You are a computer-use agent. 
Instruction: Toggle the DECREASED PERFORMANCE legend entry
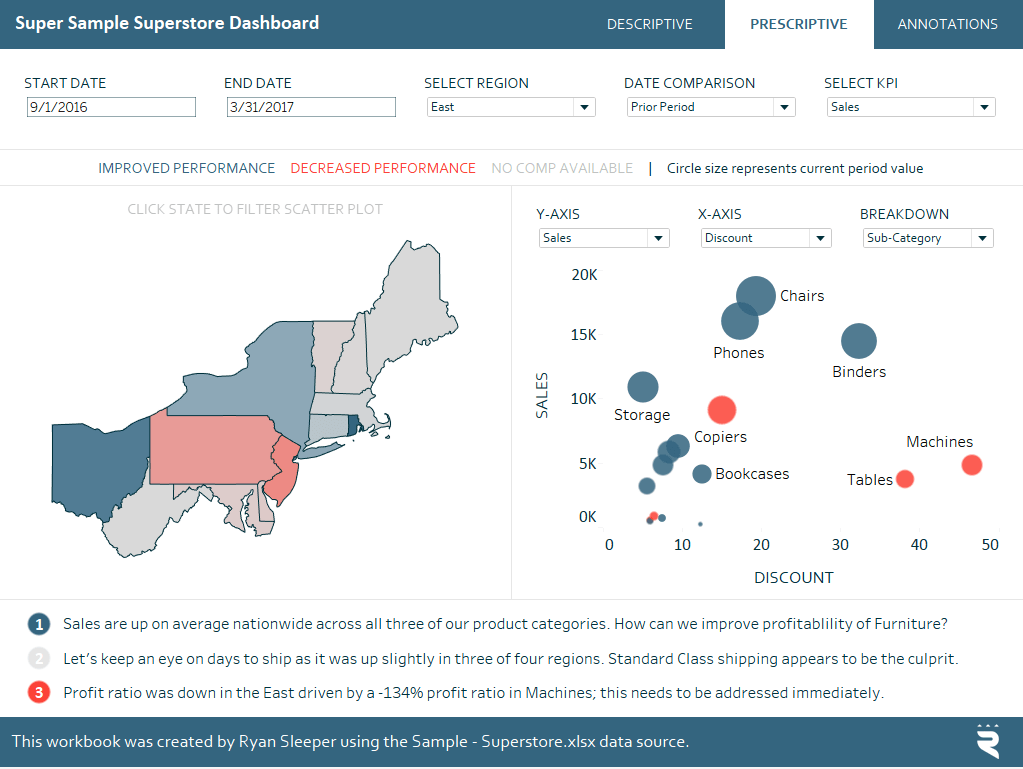(x=382, y=168)
